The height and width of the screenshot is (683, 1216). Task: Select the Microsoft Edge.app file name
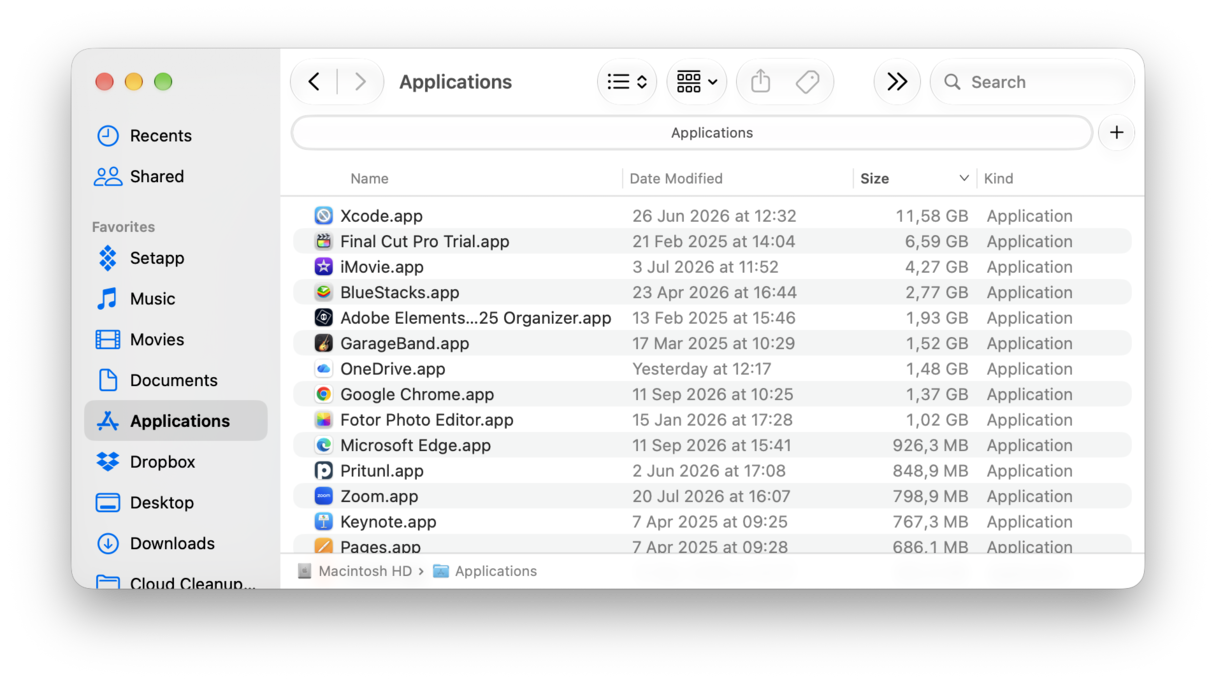pos(416,445)
